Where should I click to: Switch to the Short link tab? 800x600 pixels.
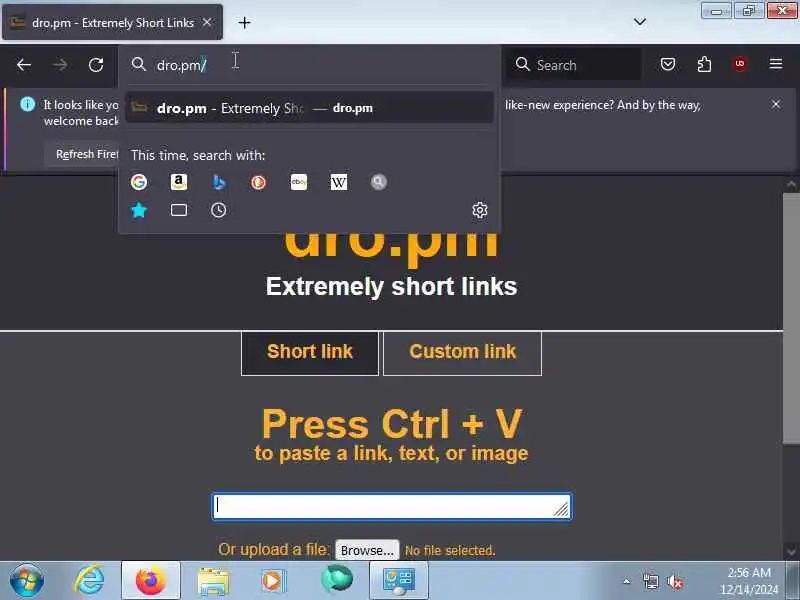point(310,352)
